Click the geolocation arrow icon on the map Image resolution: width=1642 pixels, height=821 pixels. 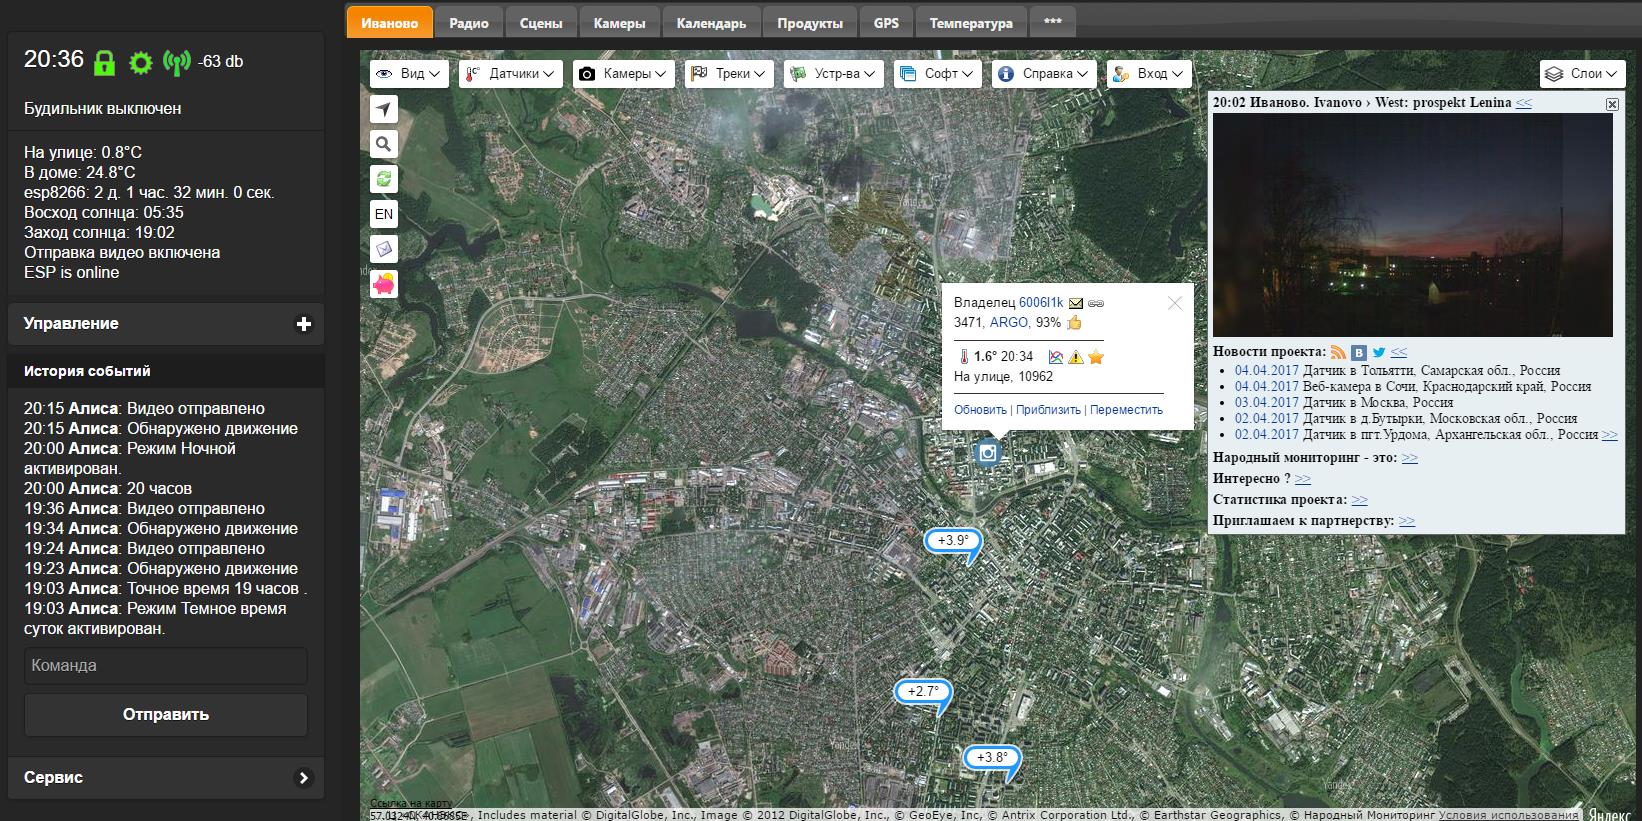point(384,110)
